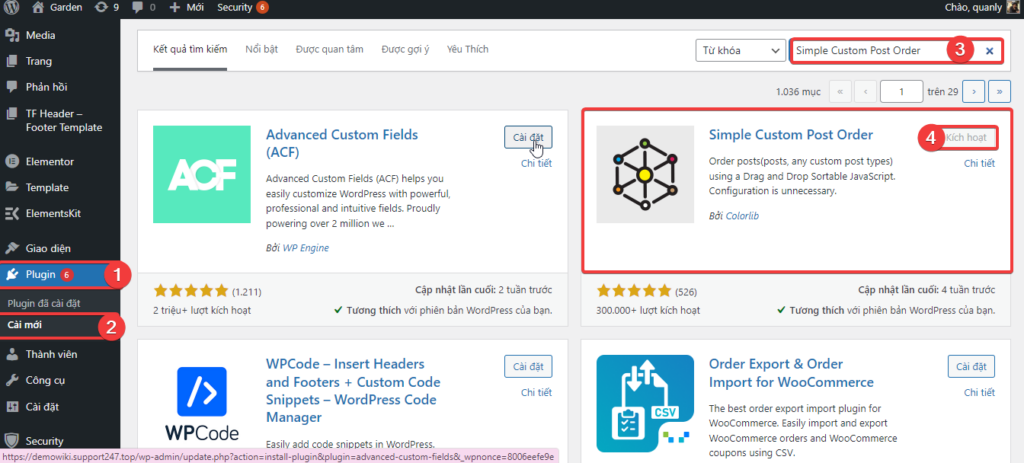Go to next results page
The image size is (1024, 463).
tap(974, 92)
